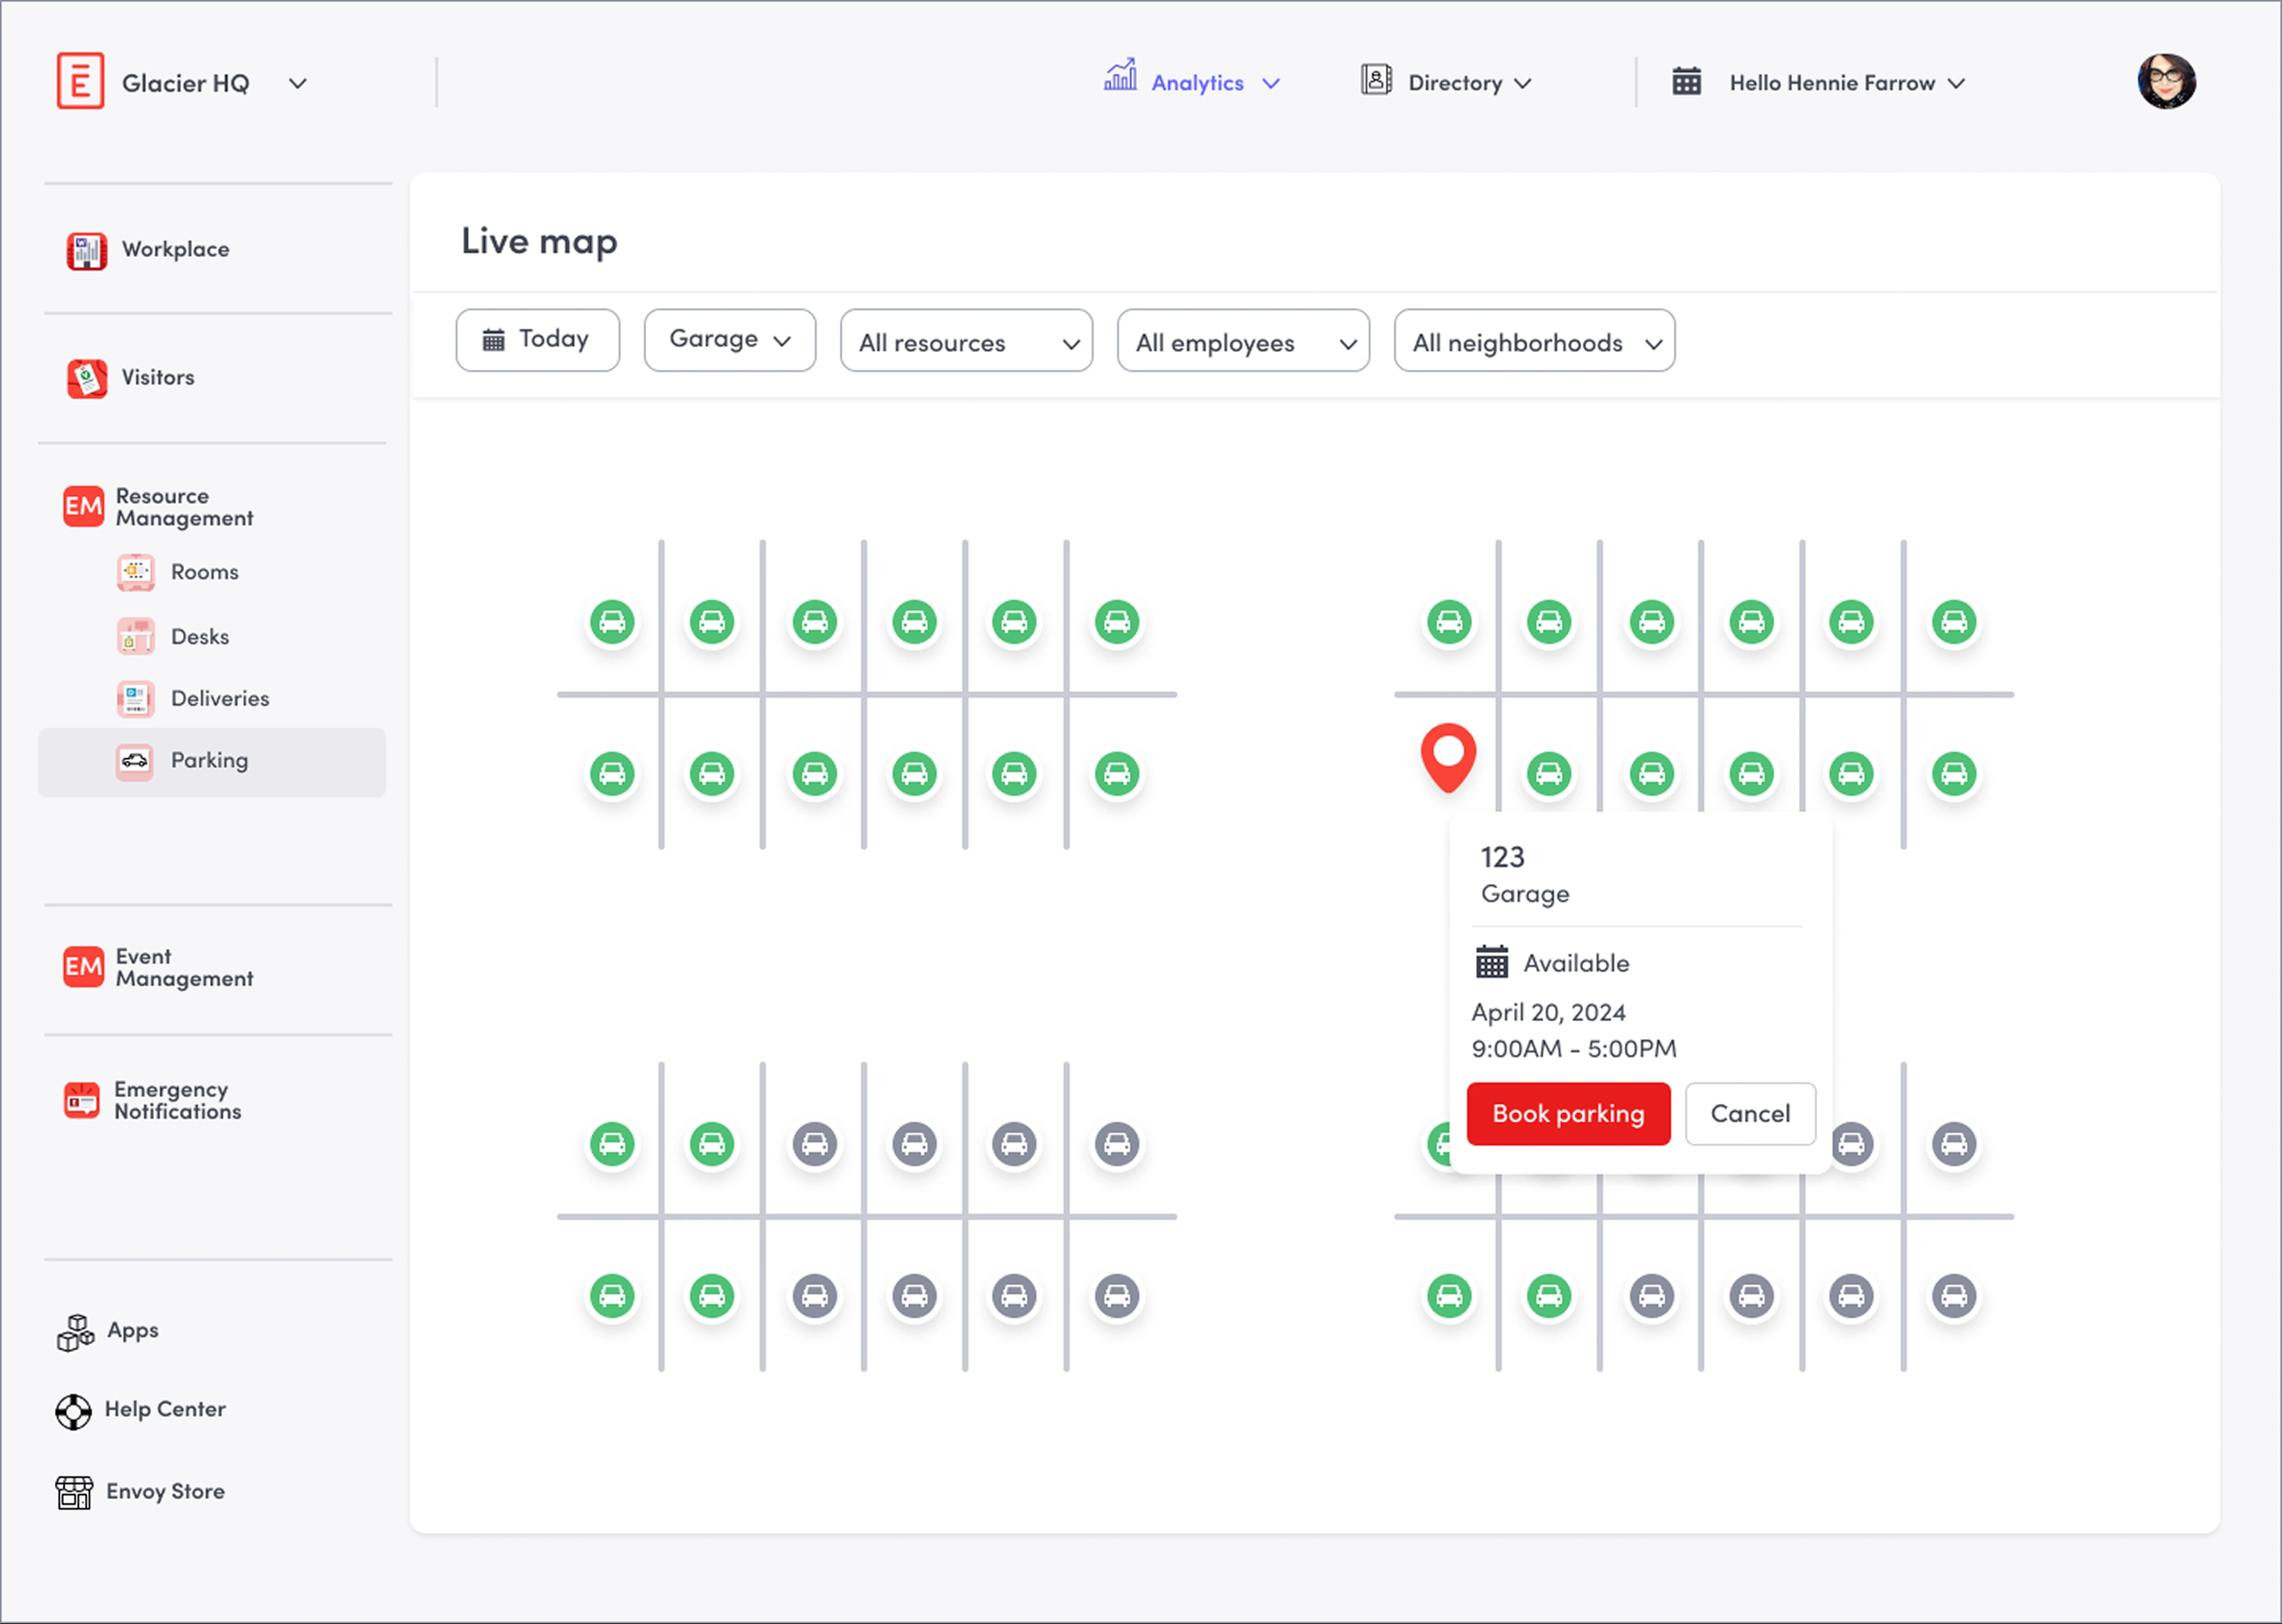Select the bottom-right gray unavailable parking spot
This screenshot has width=2282, height=1624.
point(1954,1297)
